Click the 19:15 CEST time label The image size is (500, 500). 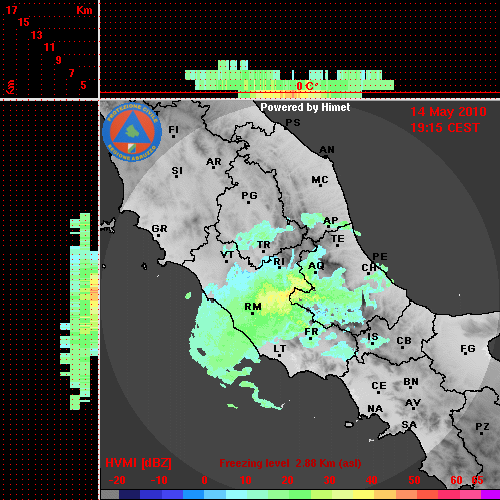[x=445, y=128]
